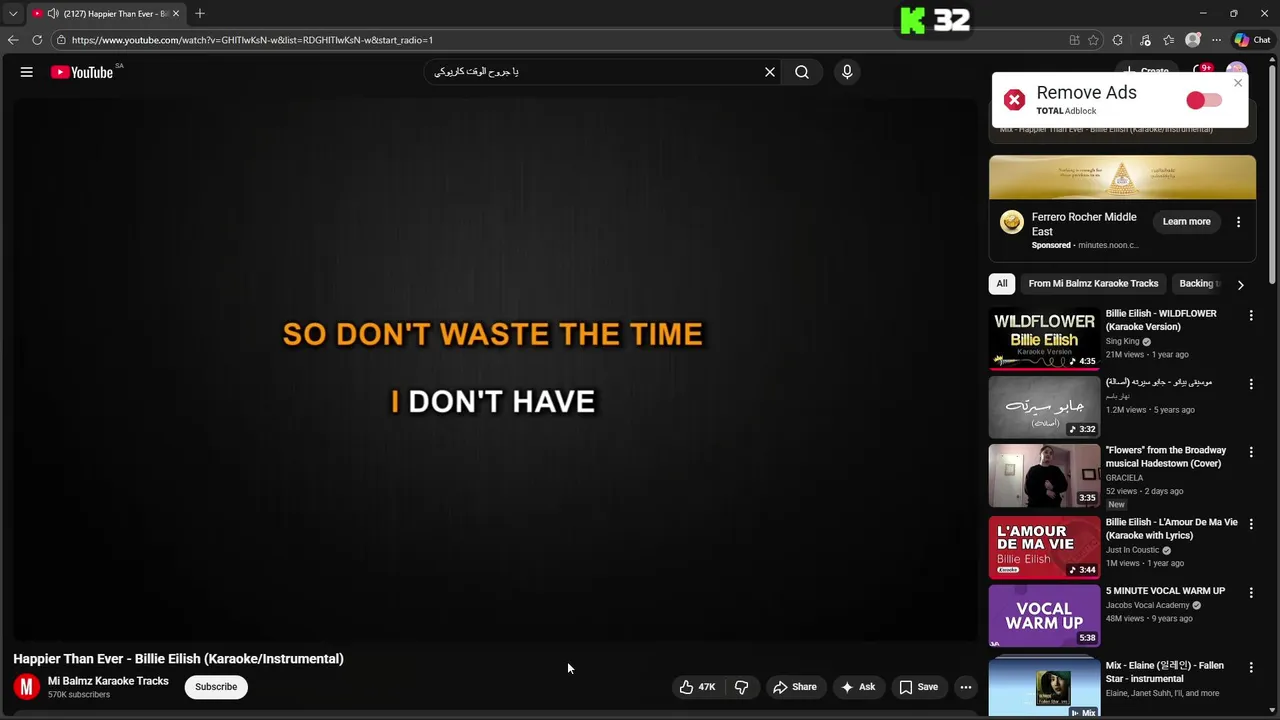Open Vocal Warm Up thumbnail
This screenshot has width=1280, height=720.
[1044, 616]
